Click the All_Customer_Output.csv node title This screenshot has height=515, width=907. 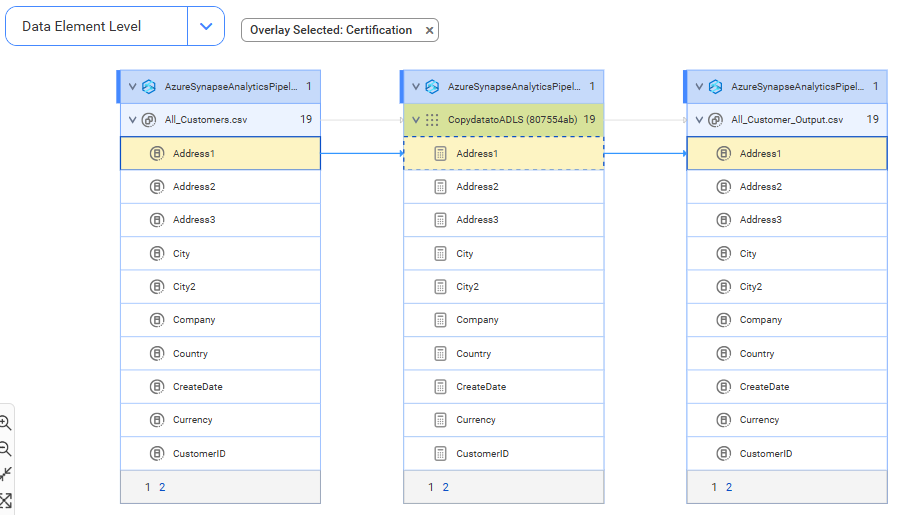pos(787,120)
